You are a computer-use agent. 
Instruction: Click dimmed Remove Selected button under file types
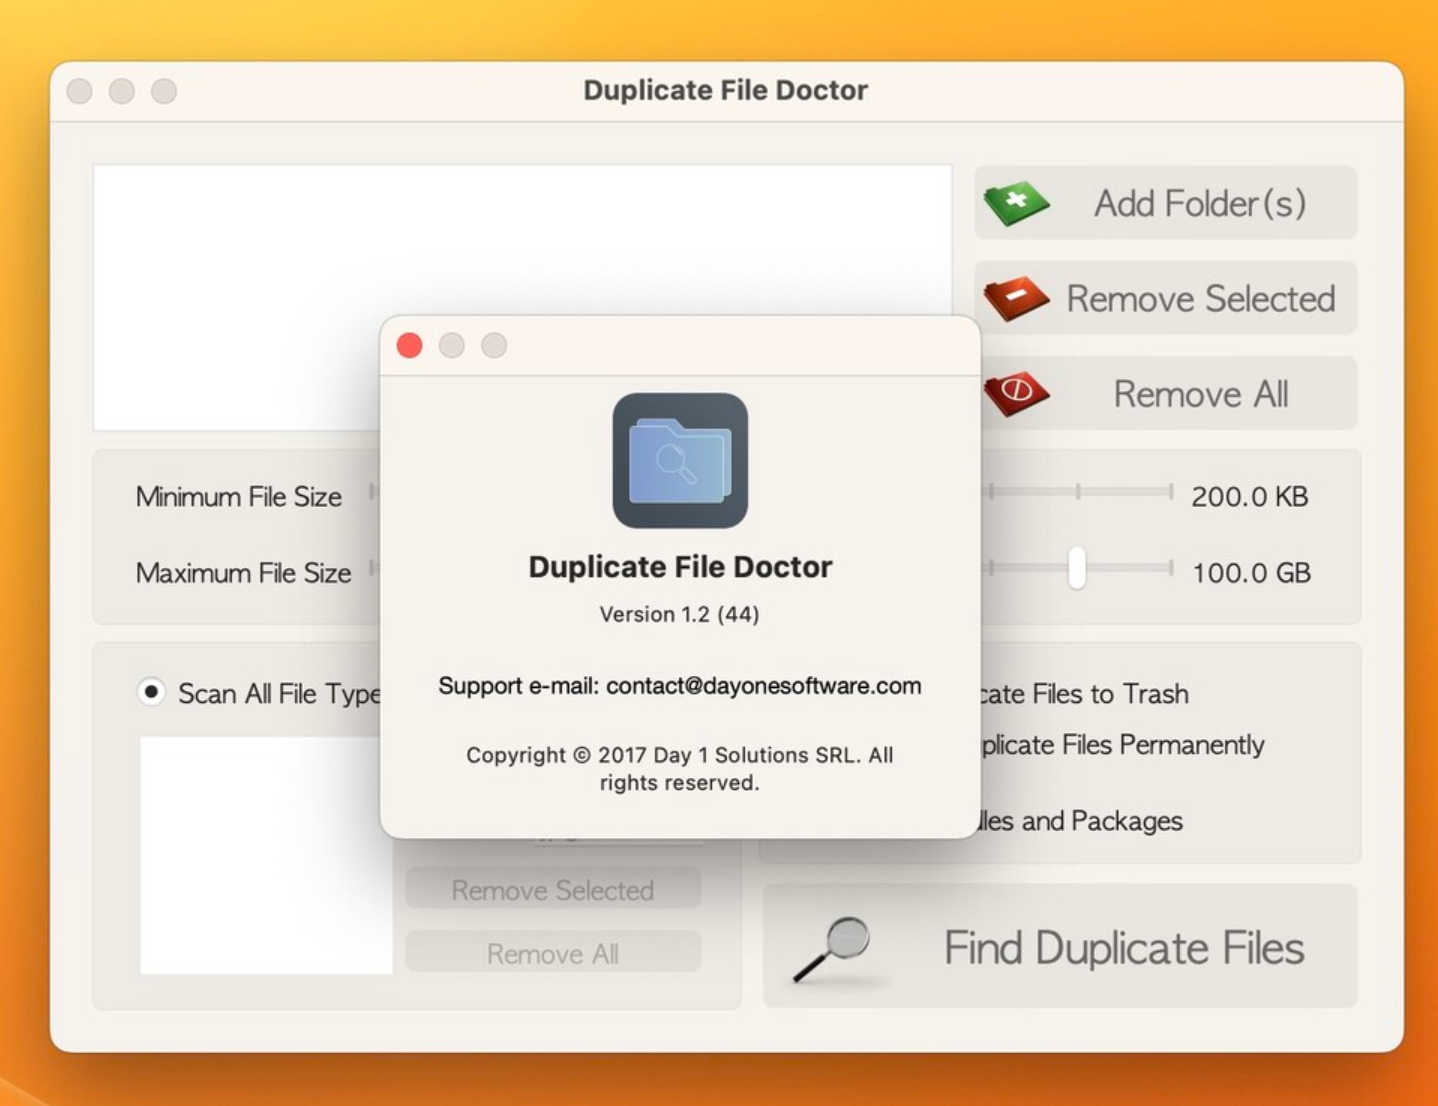[x=553, y=889]
